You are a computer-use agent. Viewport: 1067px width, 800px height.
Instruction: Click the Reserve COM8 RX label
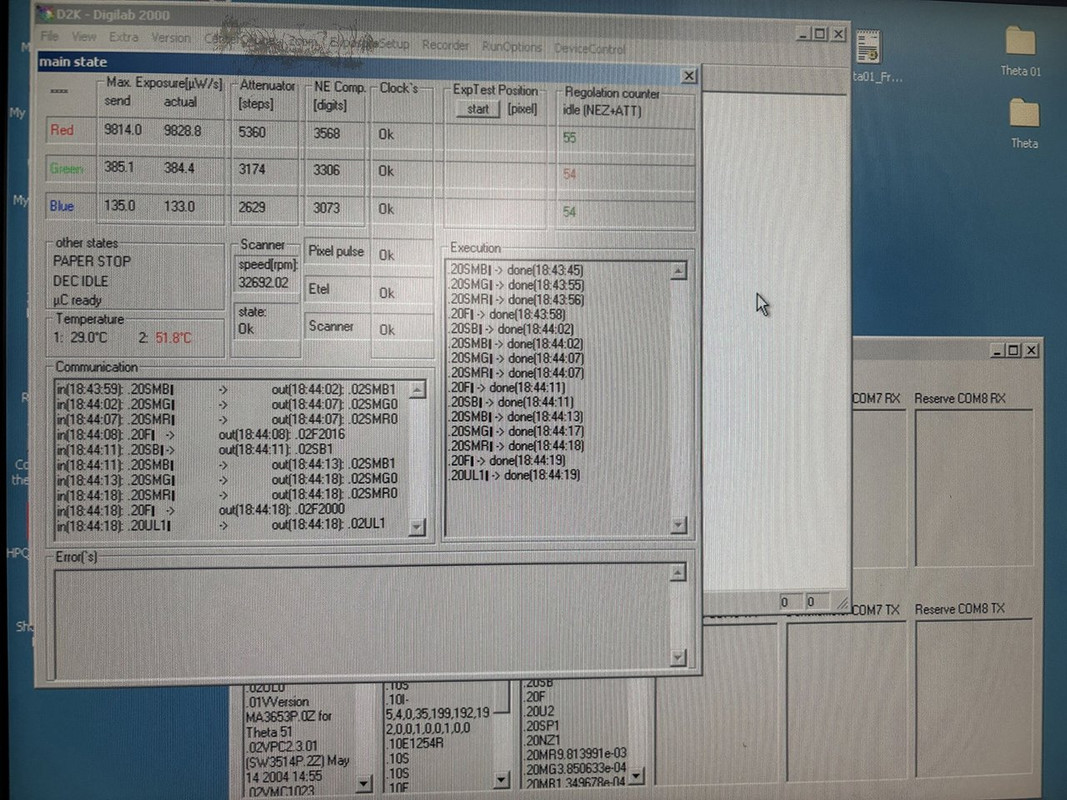[x=959, y=399]
